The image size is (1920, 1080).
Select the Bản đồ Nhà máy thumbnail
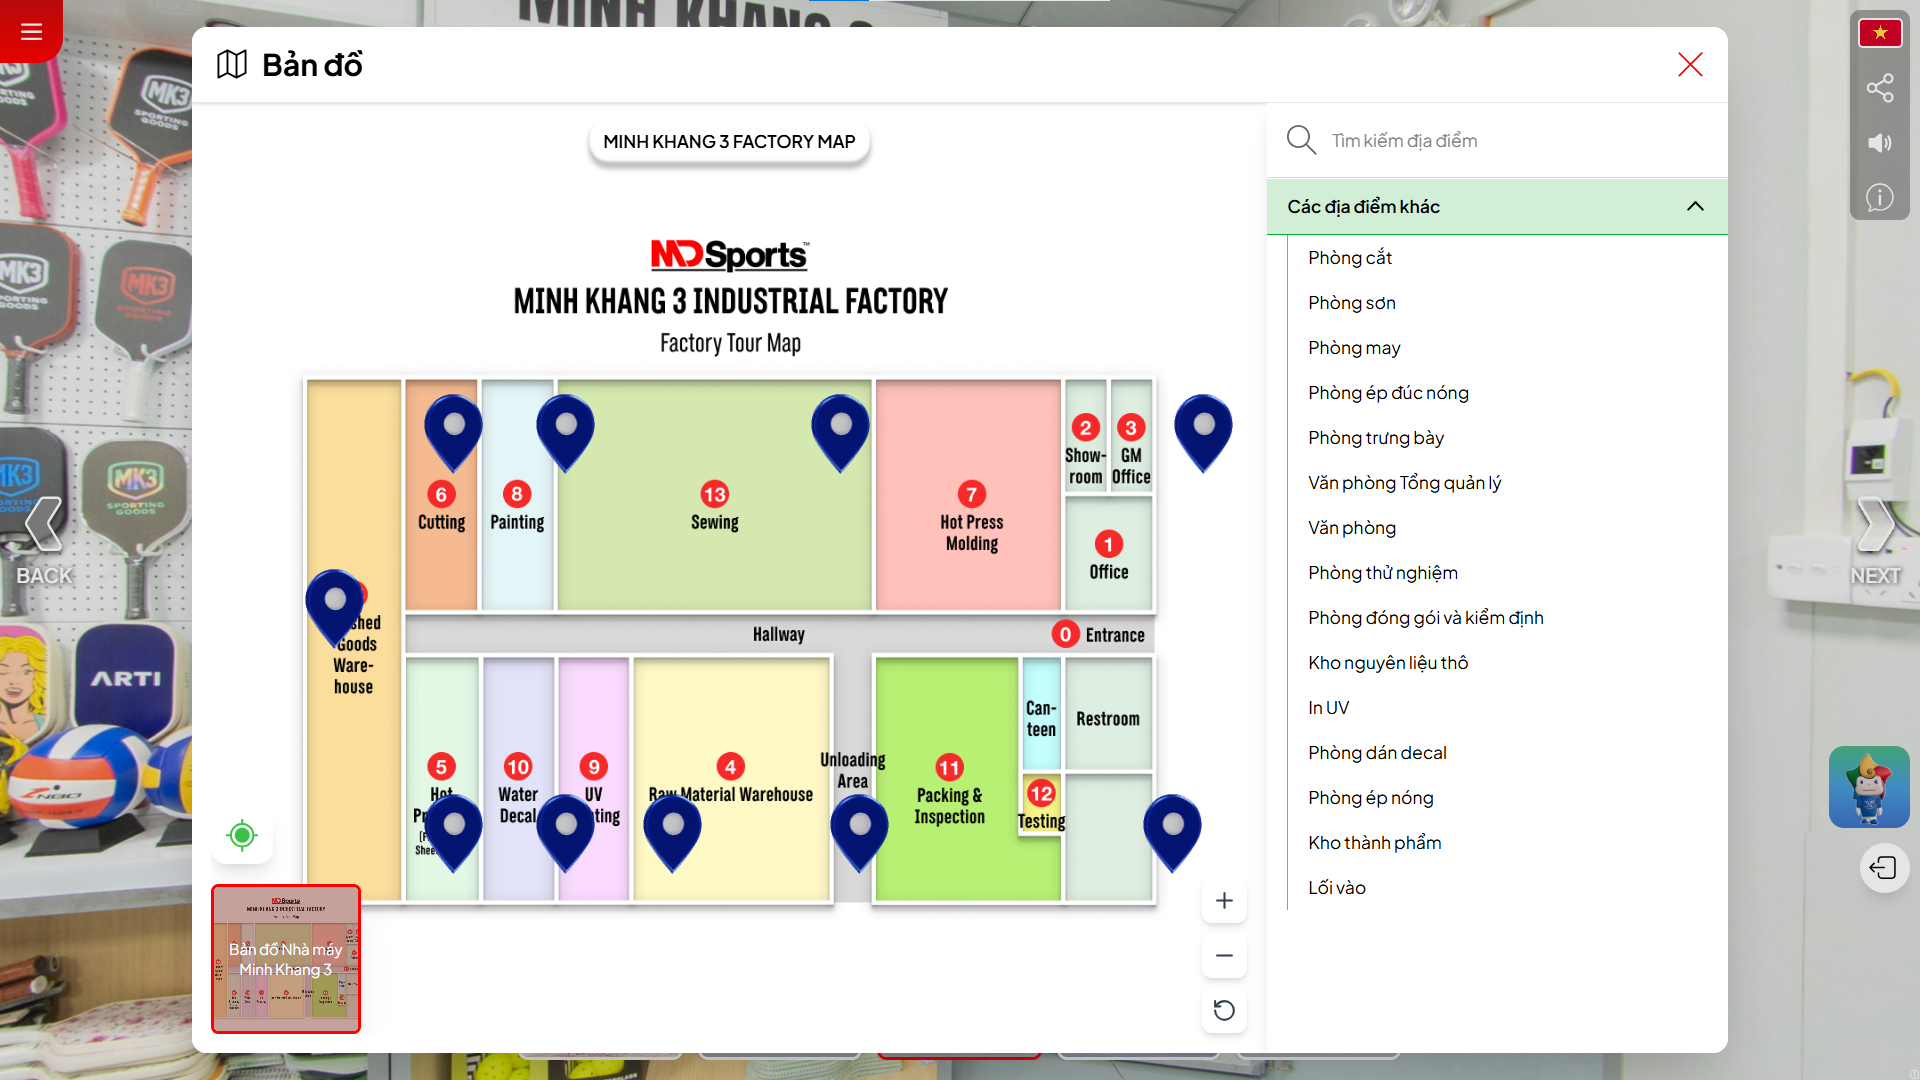point(286,959)
